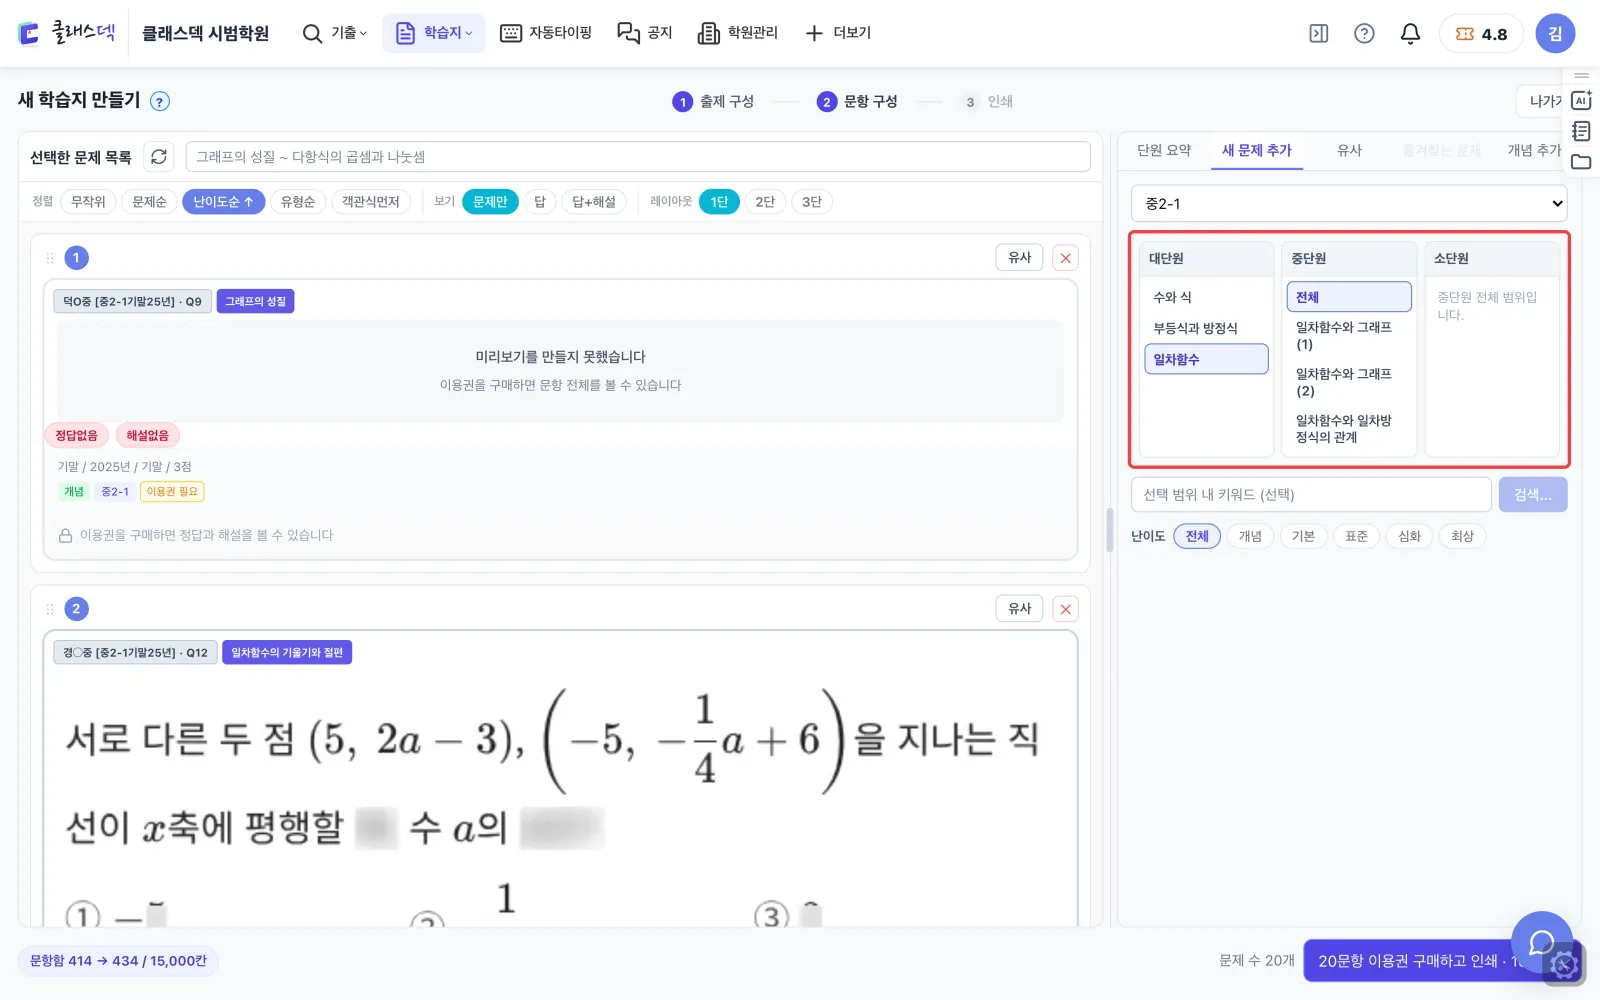The image size is (1600, 1000).
Task: Switch layout to 3단
Action: click(x=812, y=202)
